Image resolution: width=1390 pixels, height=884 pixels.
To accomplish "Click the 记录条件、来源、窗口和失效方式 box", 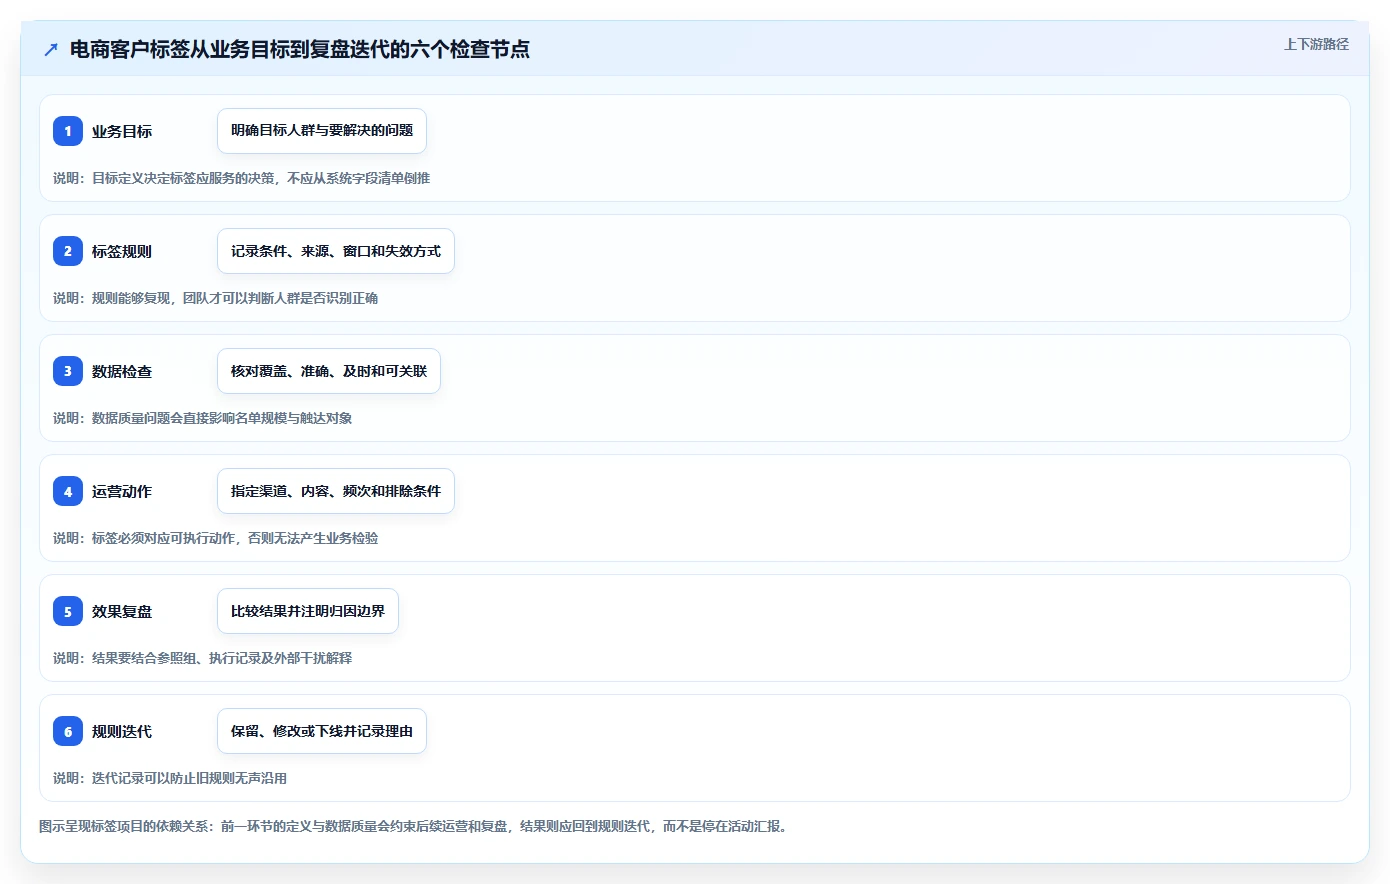I will pyautogui.click(x=336, y=251).
